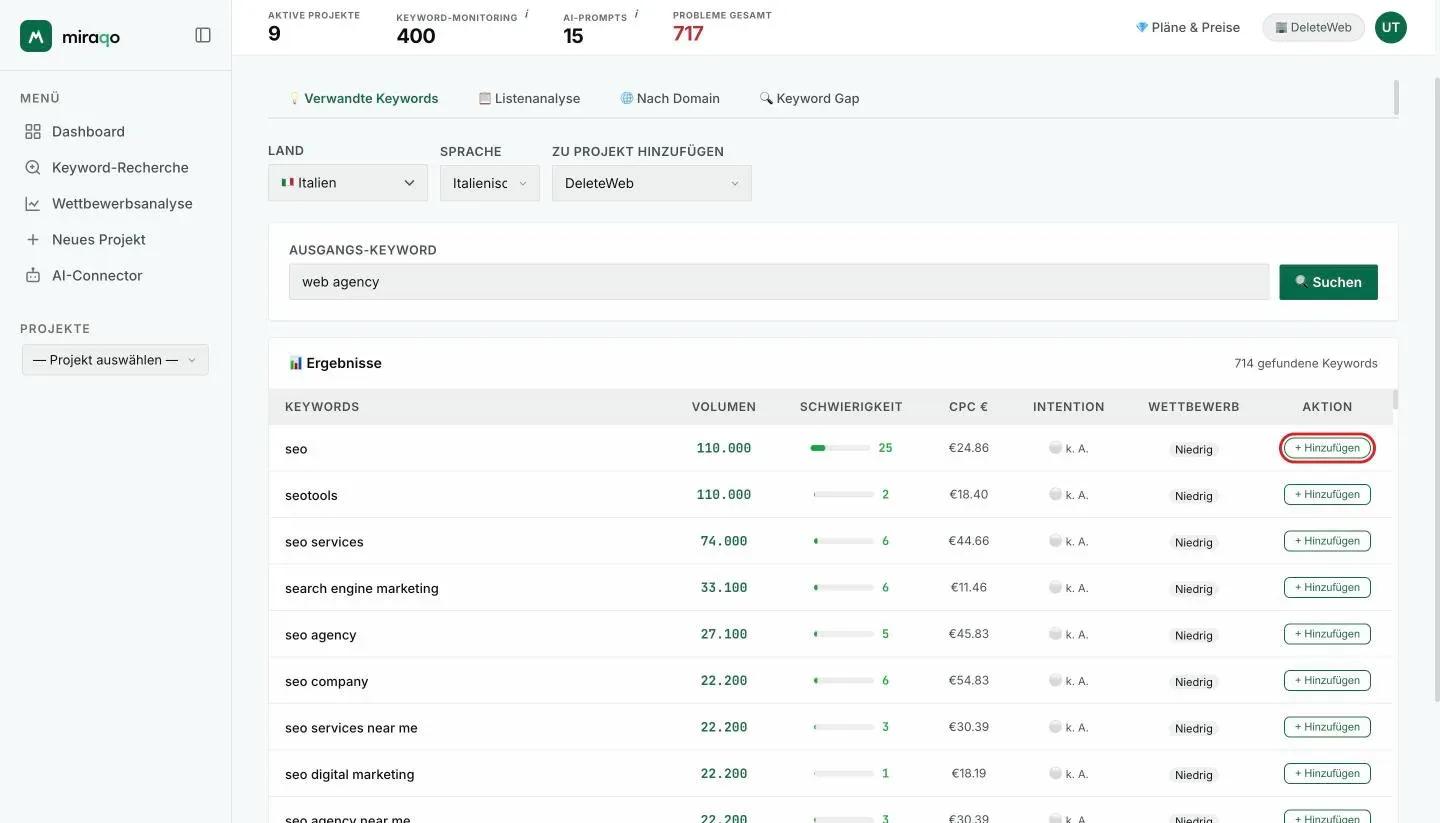Click the Wettbewerbsanalyse chart icon
The height and width of the screenshot is (823, 1440).
(33, 203)
